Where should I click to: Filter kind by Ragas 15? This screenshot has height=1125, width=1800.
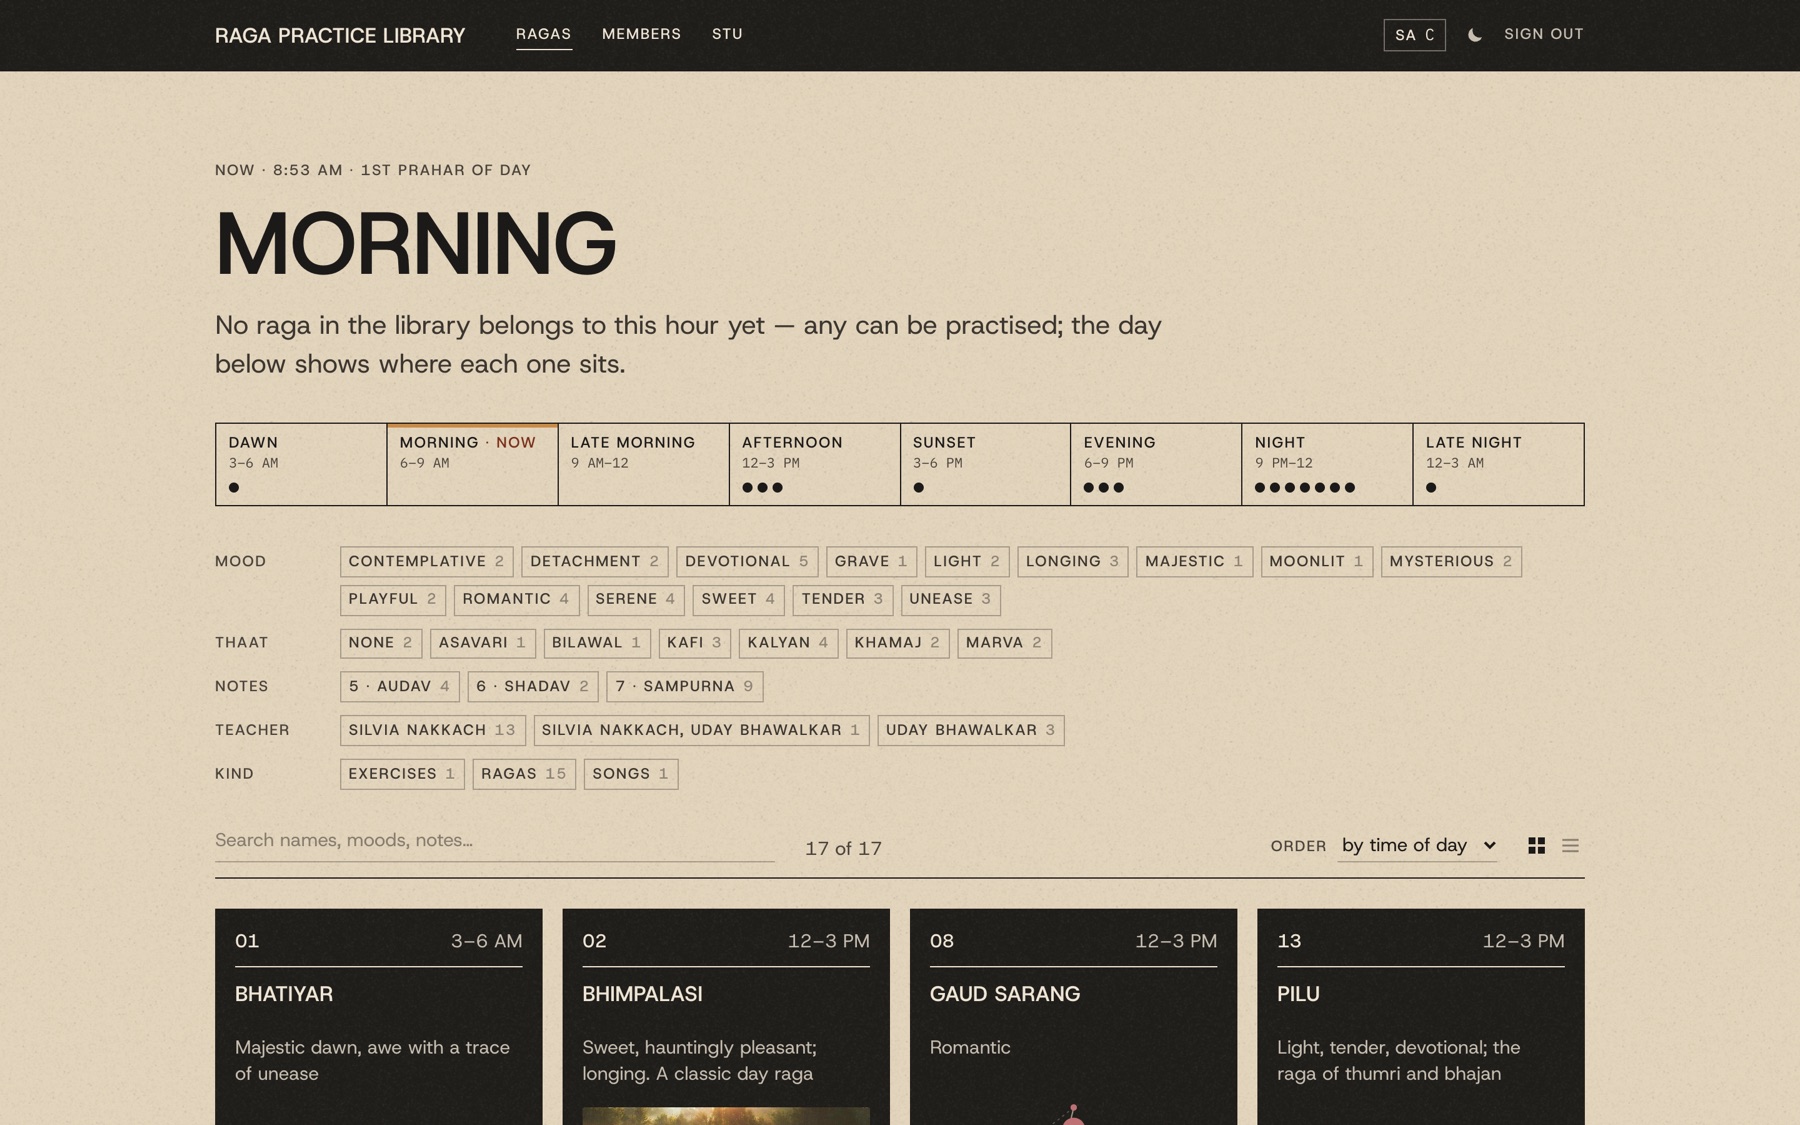(524, 774)
